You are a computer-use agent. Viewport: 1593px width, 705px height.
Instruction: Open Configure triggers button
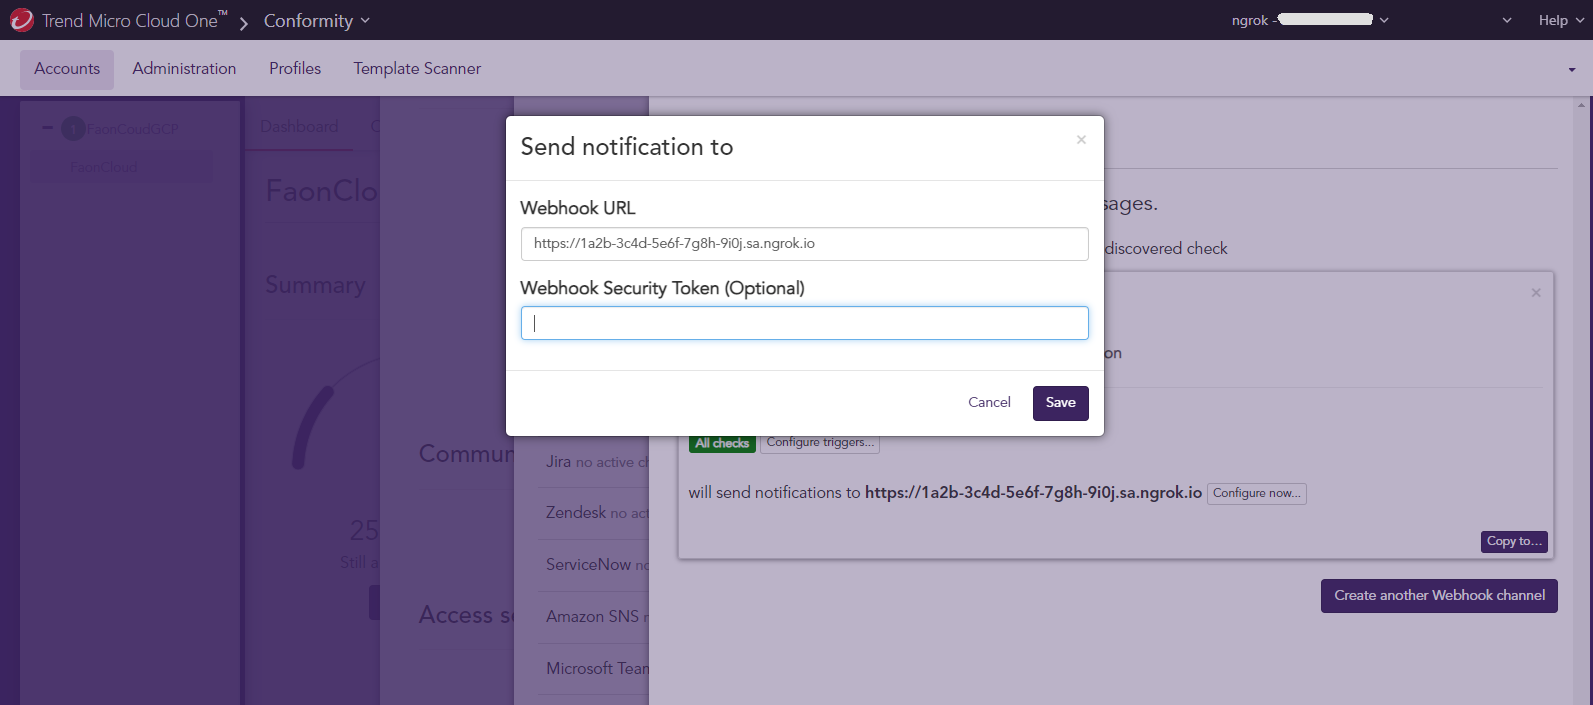[x=820, y=443]
